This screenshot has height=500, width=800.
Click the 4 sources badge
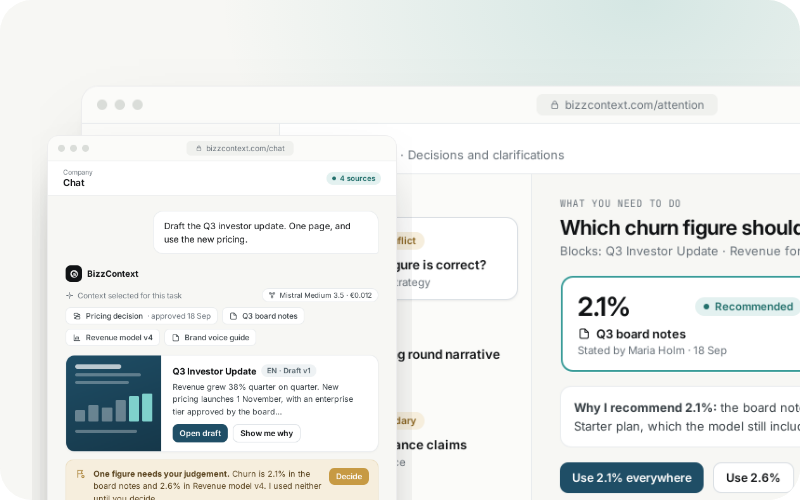[x=354, y=178]
